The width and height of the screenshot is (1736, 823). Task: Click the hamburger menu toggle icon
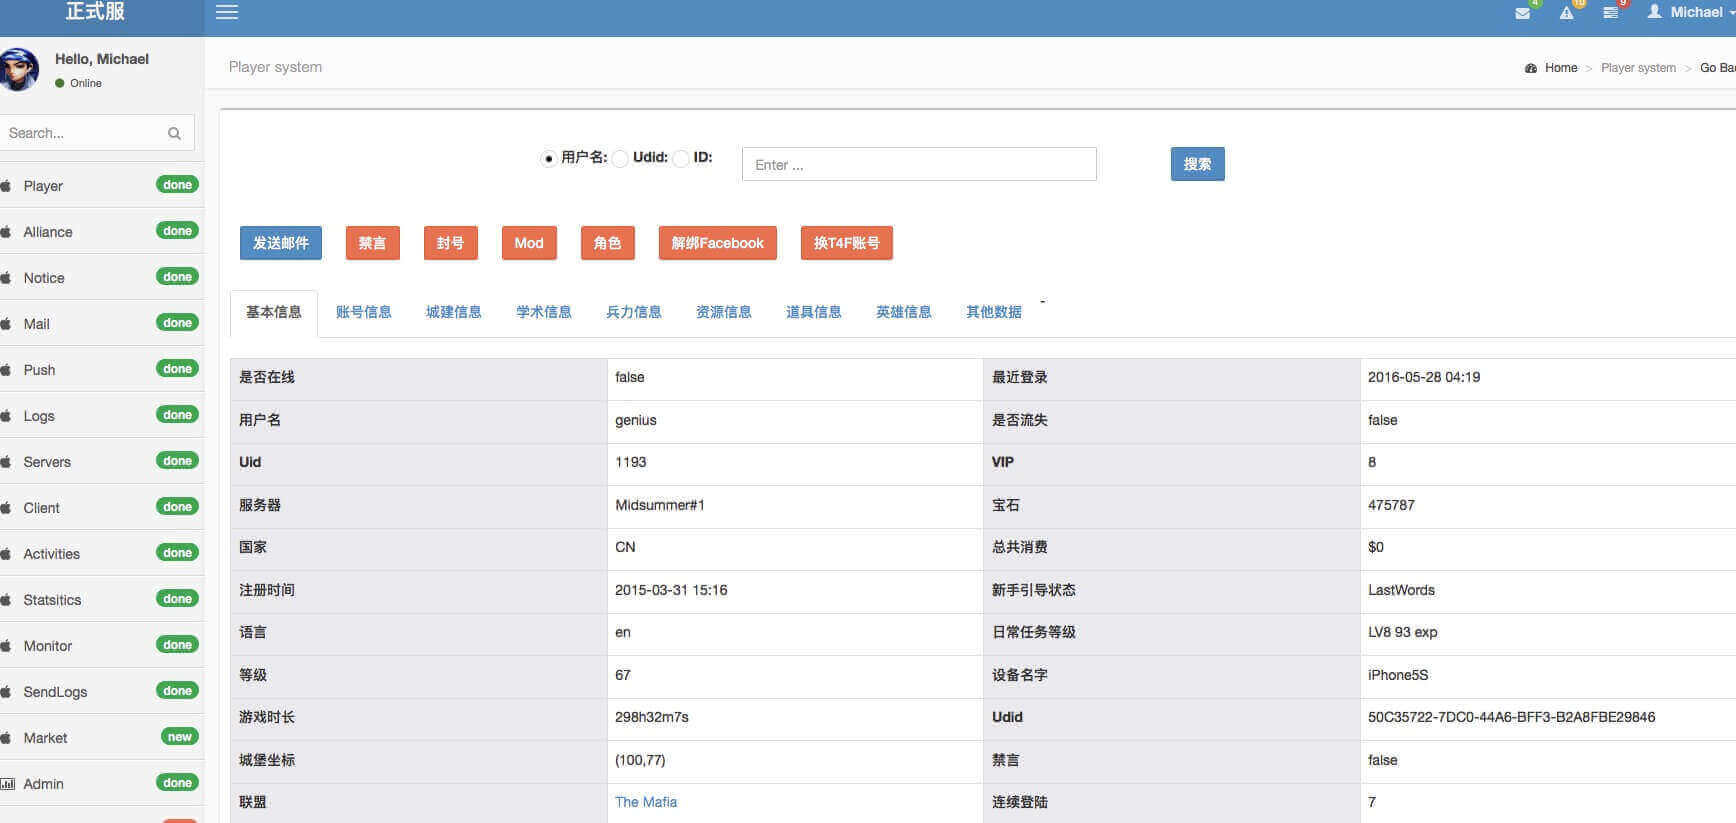pyautogui.click(x=227, y=12)
